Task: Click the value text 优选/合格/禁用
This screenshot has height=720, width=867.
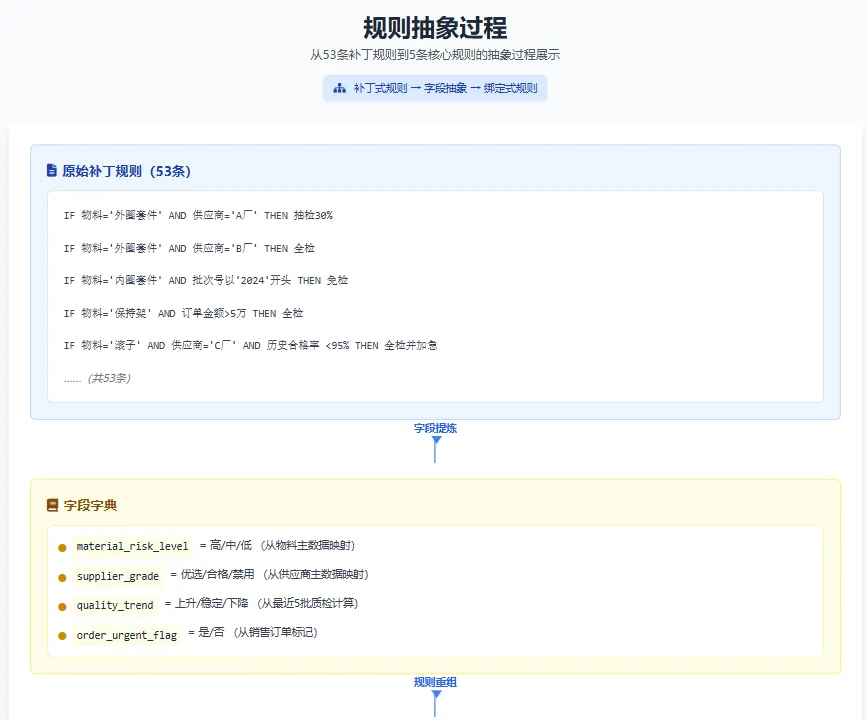Action: coord(217,575)
